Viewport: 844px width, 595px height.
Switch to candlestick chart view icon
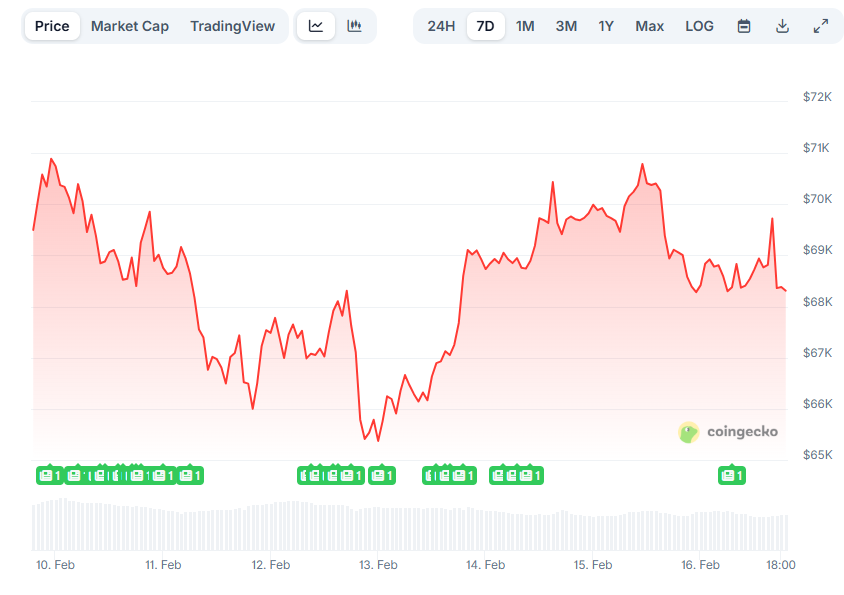354,26
